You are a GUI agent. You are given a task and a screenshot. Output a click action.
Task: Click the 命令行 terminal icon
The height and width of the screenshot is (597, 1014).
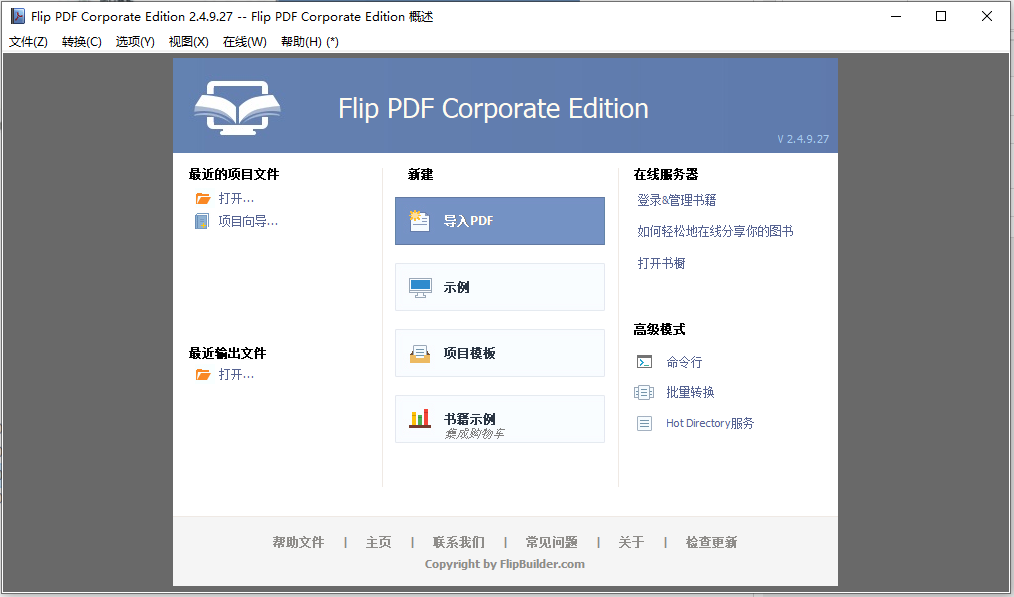tap(644, 362)
